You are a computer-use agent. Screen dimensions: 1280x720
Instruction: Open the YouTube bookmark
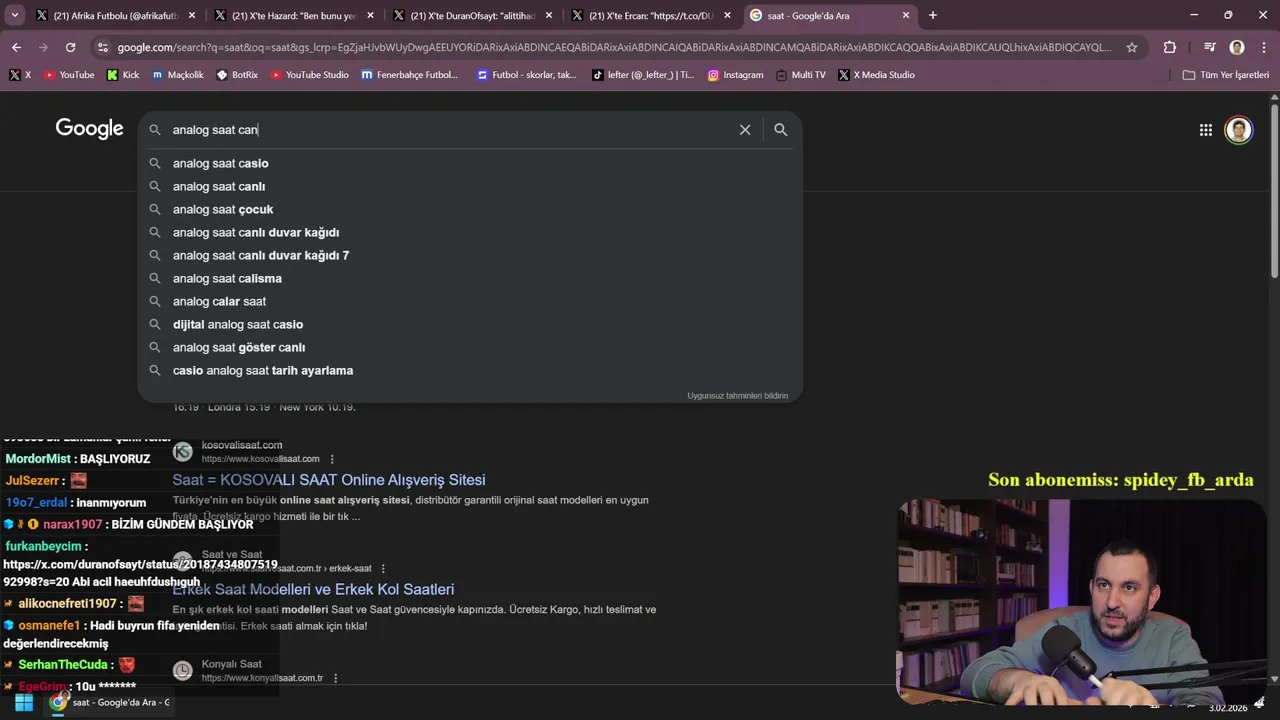pyautogui.click(x=69, y=75)
